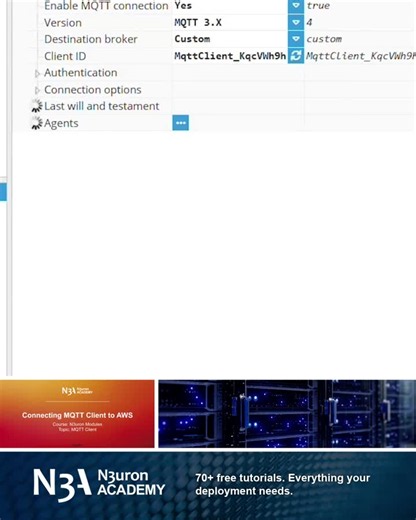This screenshot has width=416, height=520.
Task: Open the Connecting MQTT Client to AWS thumbnail
Action: click(77, 414)
